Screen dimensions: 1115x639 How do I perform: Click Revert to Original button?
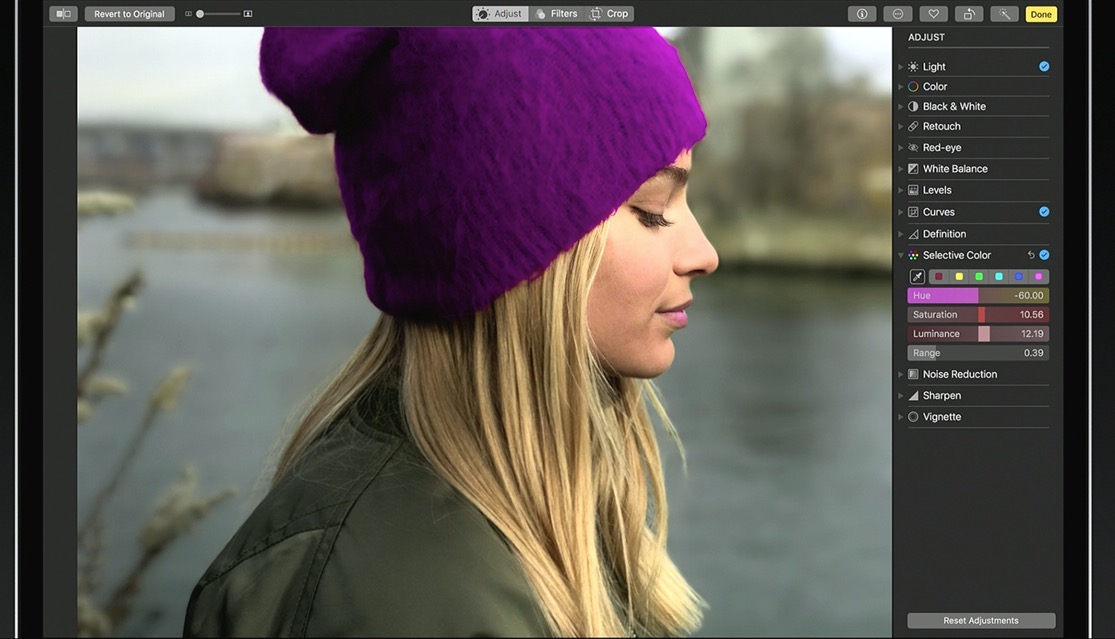coord(129,14)
